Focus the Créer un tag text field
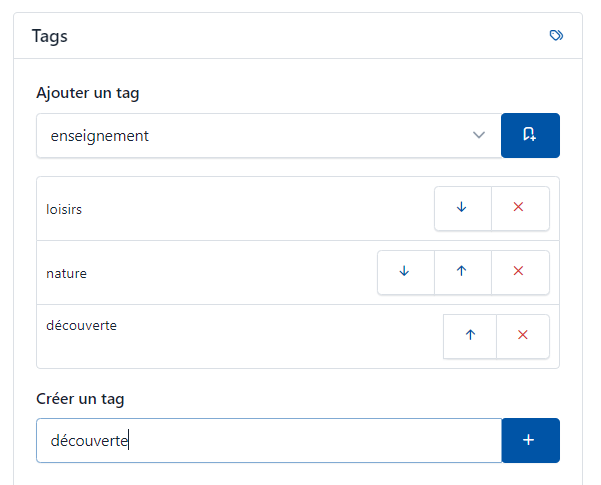This screenshot has height=485, width=601. 300,440
